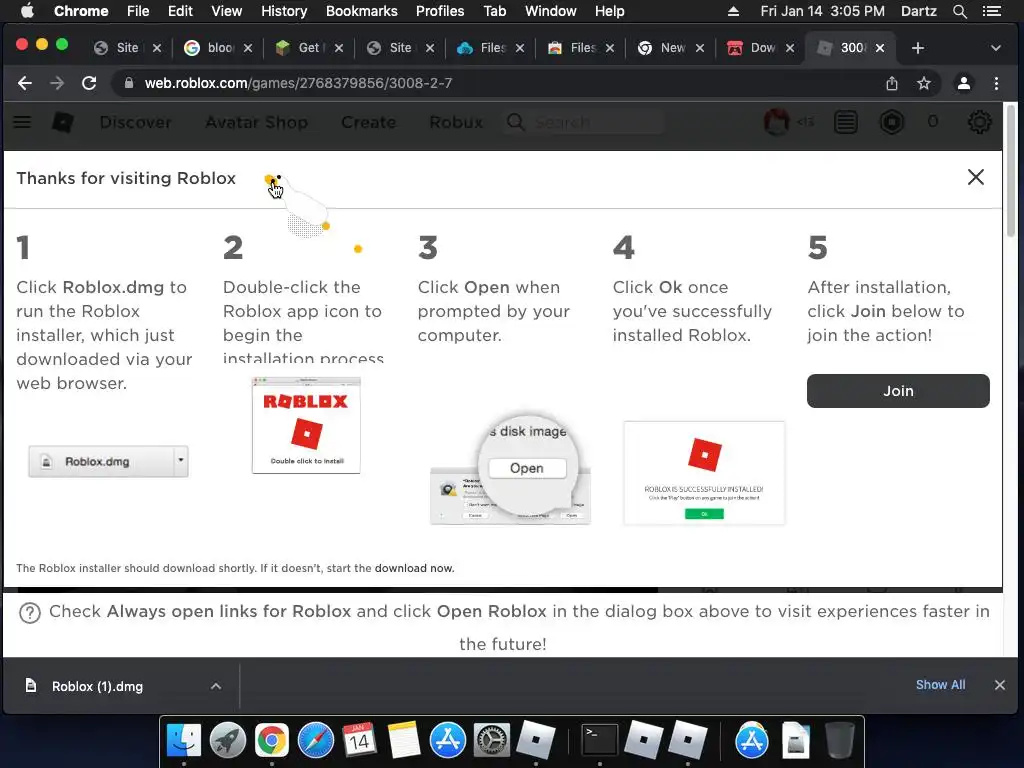The width and height of the screenshot is (1024, 768).
Task: Open the downloaded Roblox (1).dmg file
Action: (97, 686)
